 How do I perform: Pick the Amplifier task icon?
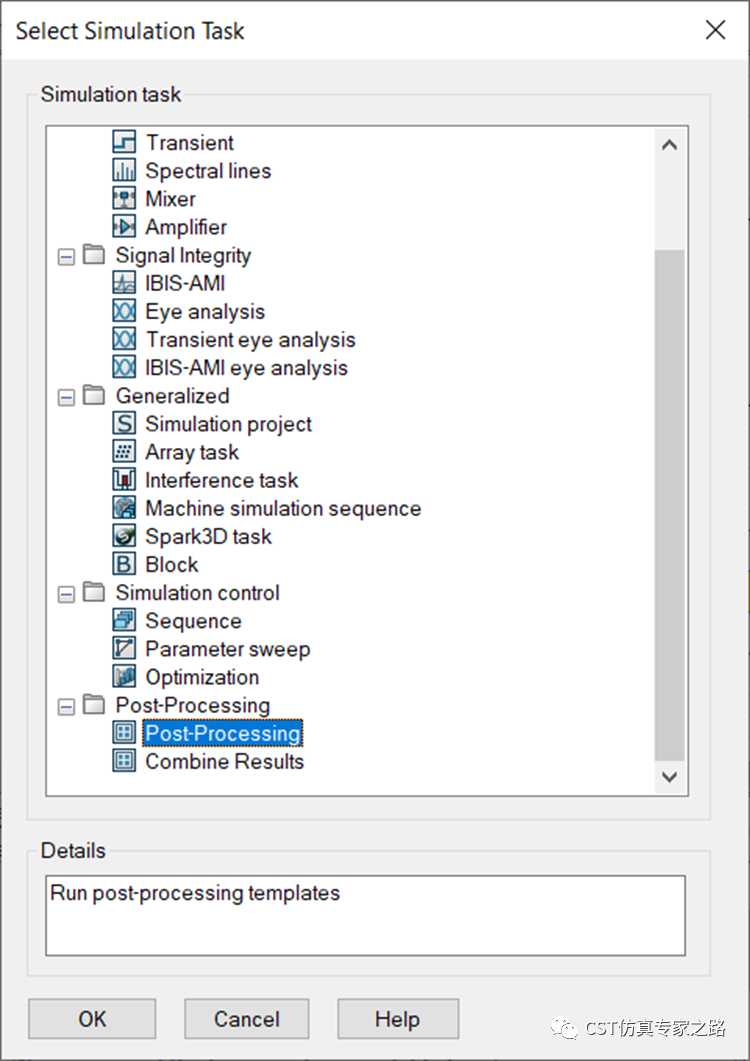pyautogui.click(x=124, y=227)
